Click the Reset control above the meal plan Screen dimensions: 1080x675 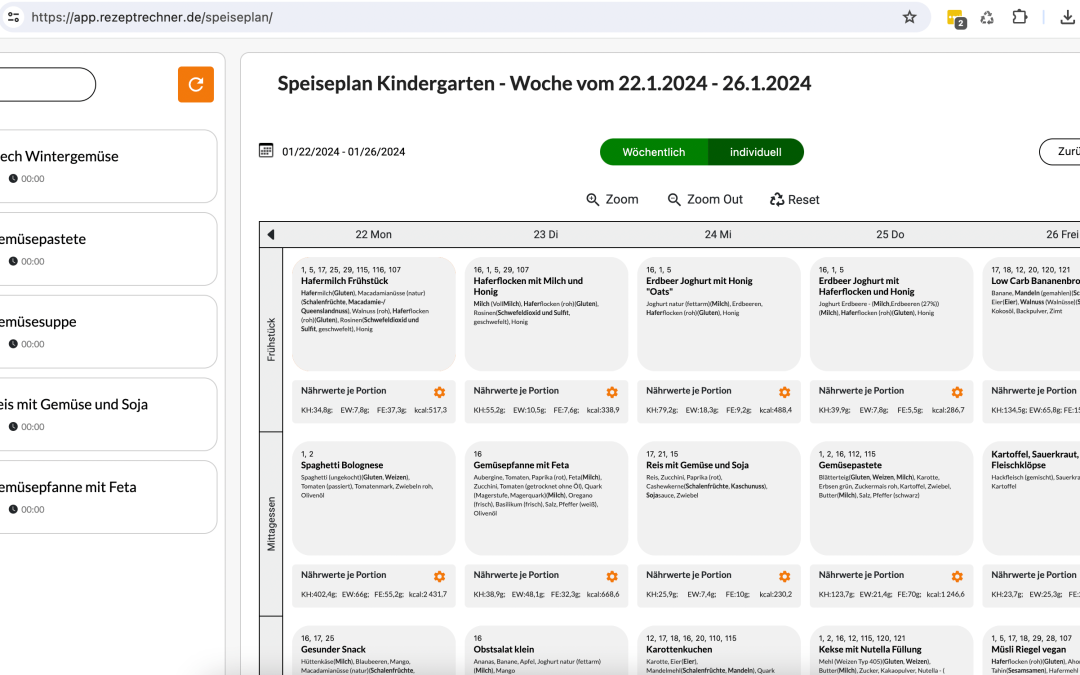[794, 199]
